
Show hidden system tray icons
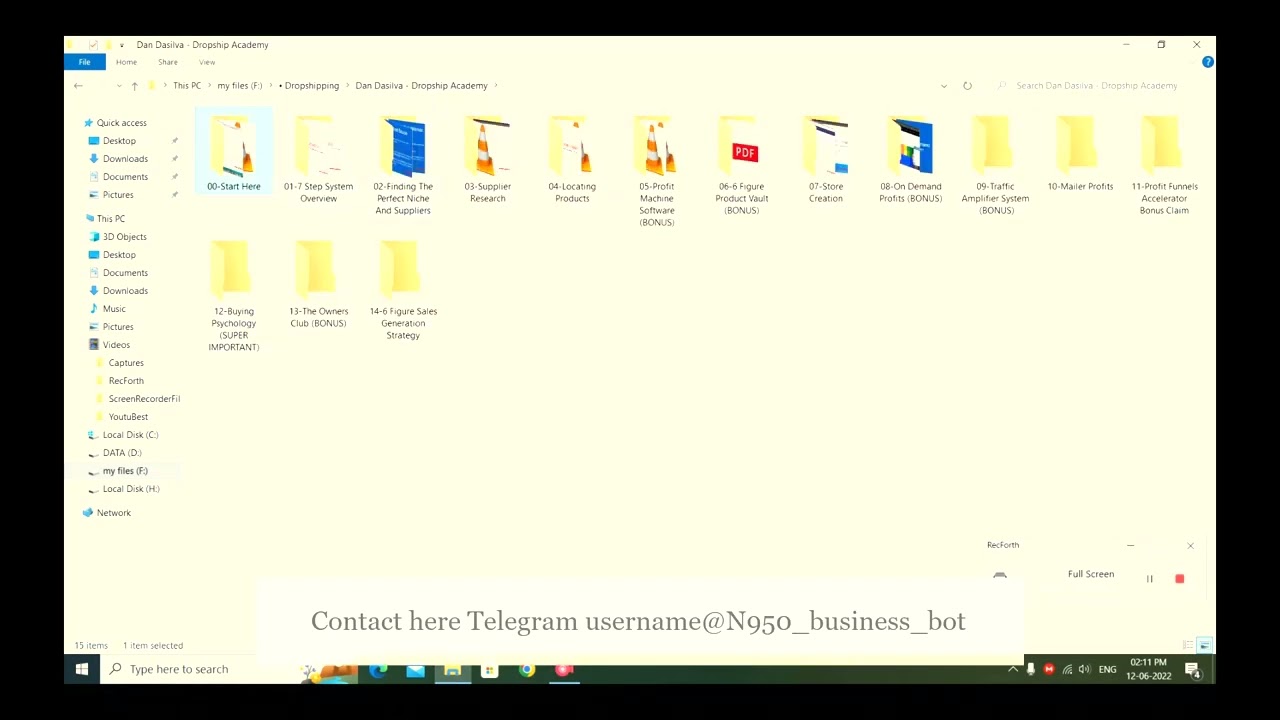tap(1013, 670)
